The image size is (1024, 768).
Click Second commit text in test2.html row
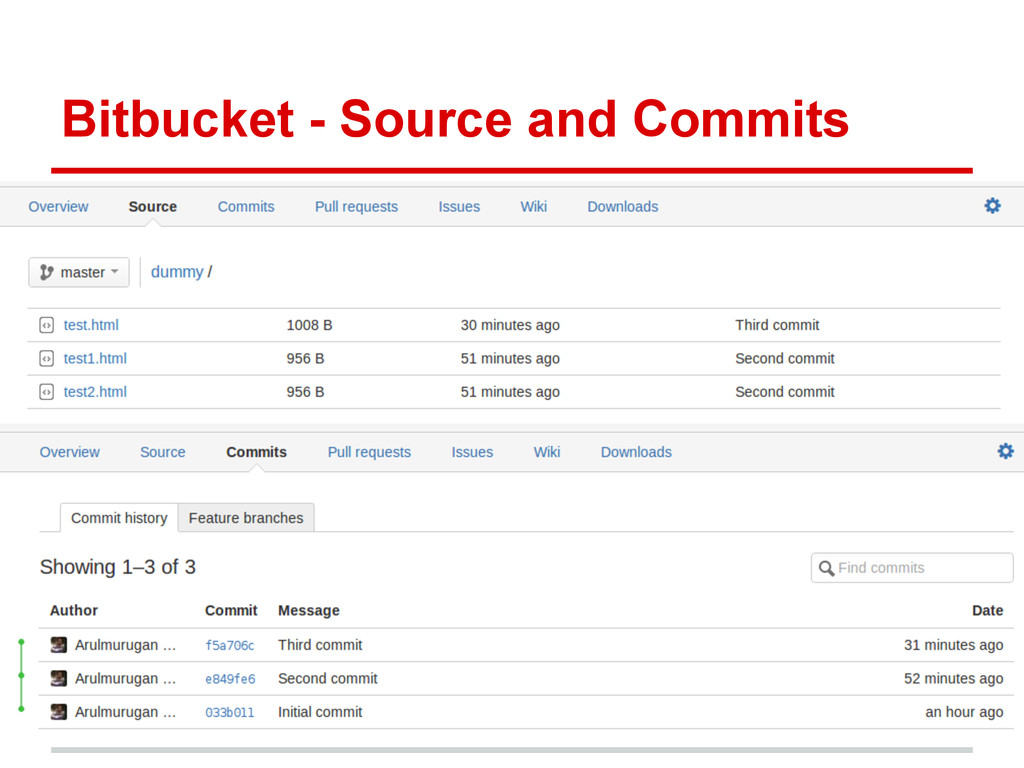(785, 392)
